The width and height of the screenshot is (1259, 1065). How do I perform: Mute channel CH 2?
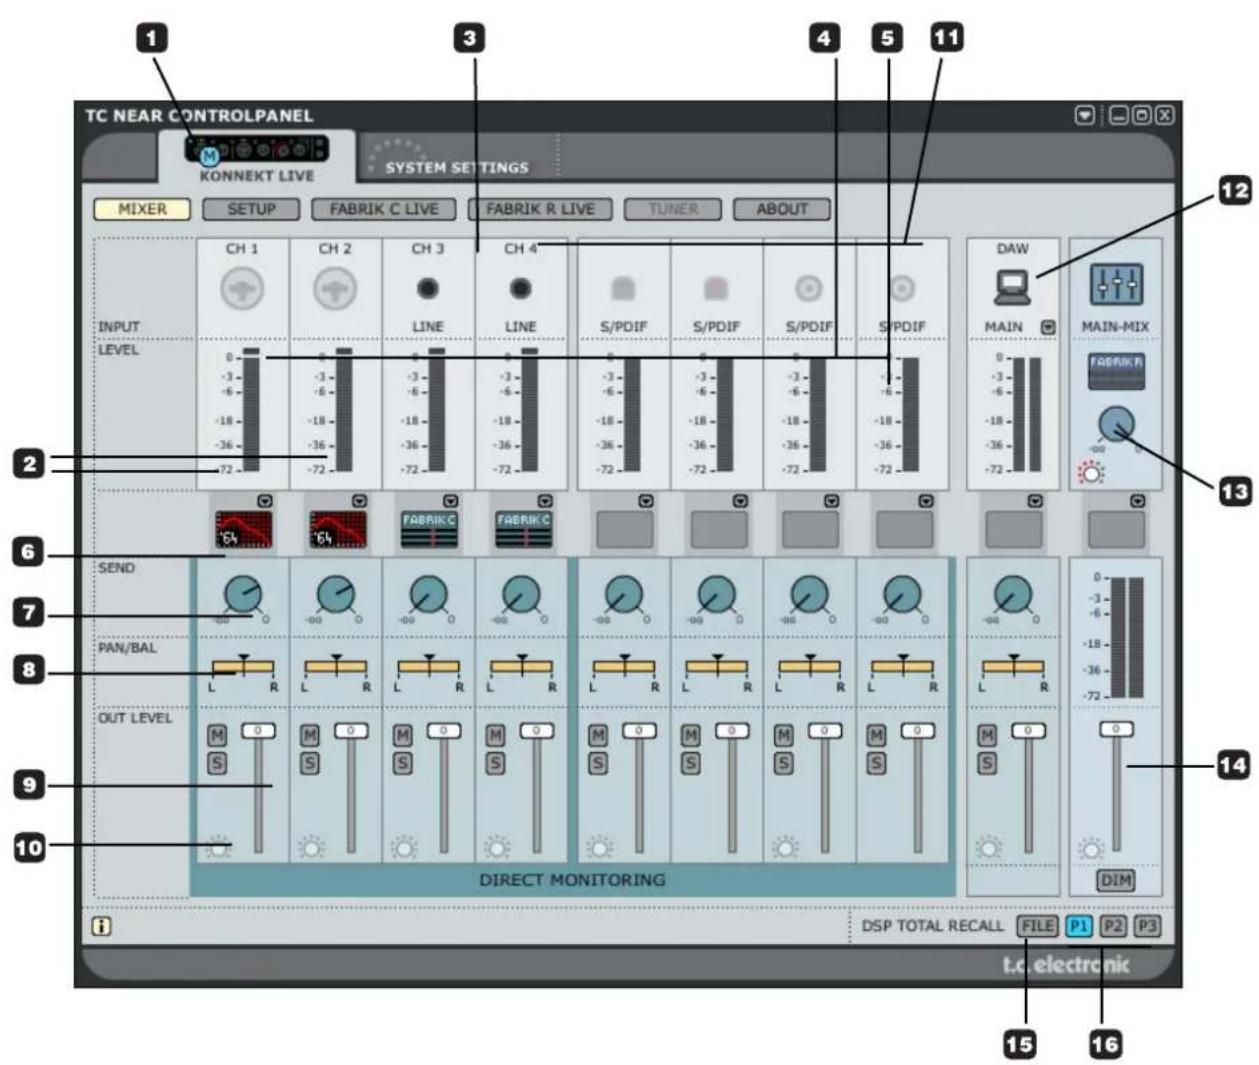click(310, 735)
